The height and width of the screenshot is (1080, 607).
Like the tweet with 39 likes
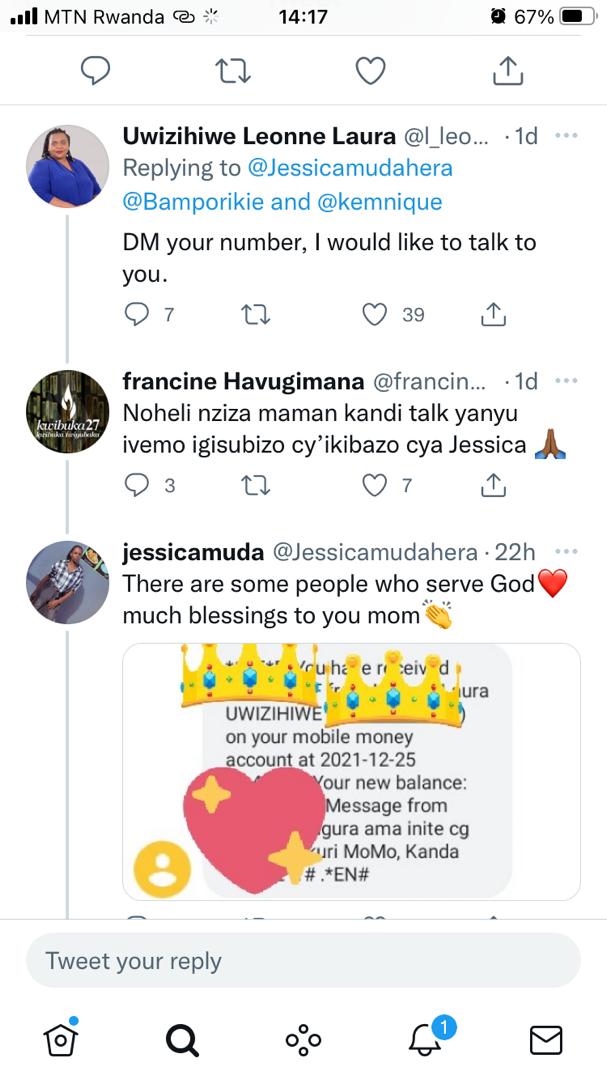pos(374,315)
